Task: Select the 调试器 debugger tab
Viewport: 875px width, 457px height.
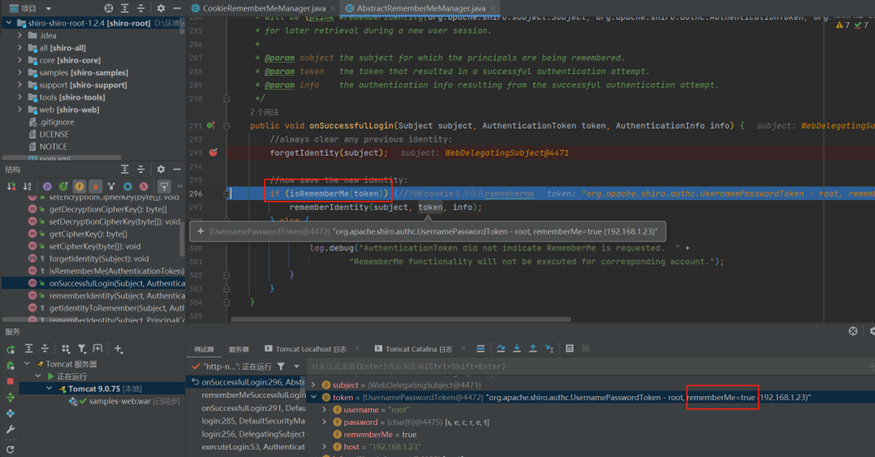Action: (204, 349)
